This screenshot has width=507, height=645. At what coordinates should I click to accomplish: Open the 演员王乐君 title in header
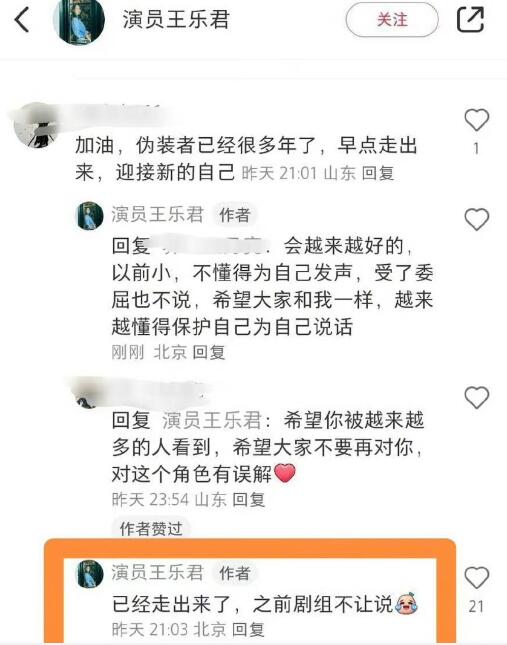176,20
